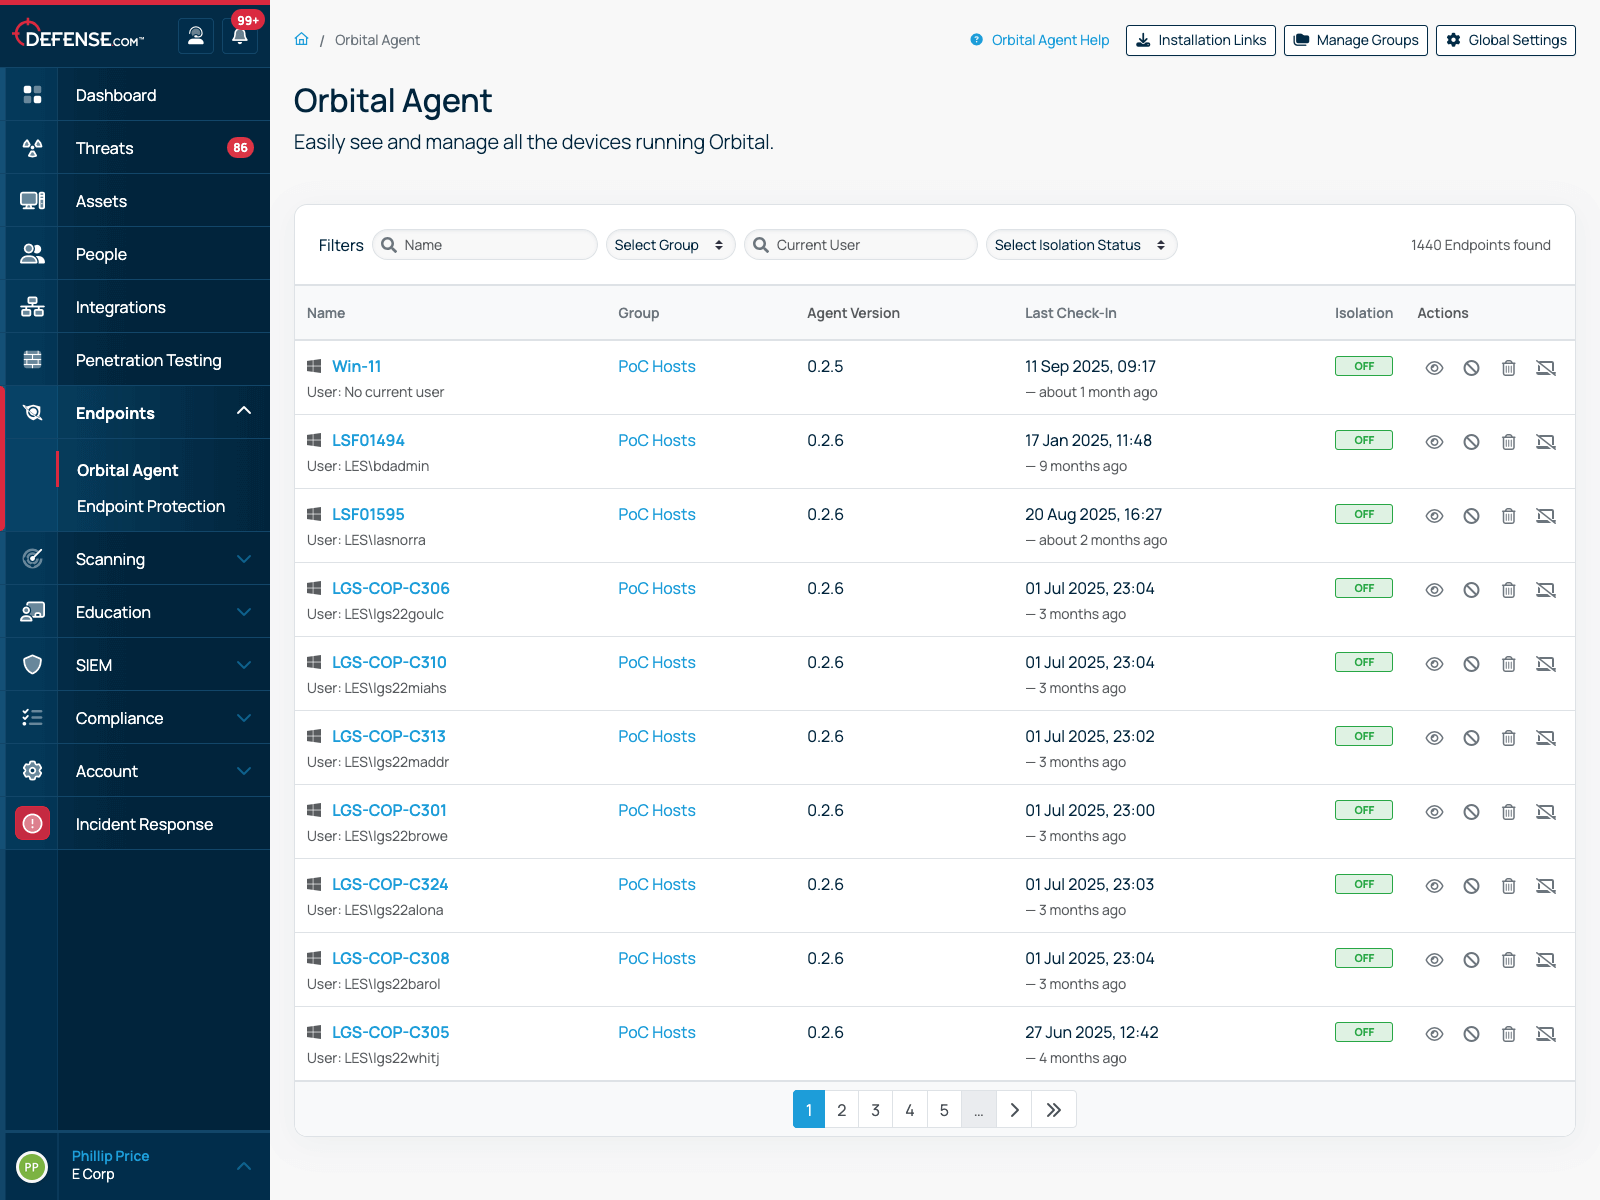Image resolution: width=1600 pixels, height=1200 pixels.
Task: Open the Select Isolation Status dropdown
Action: coord(1081,244)
